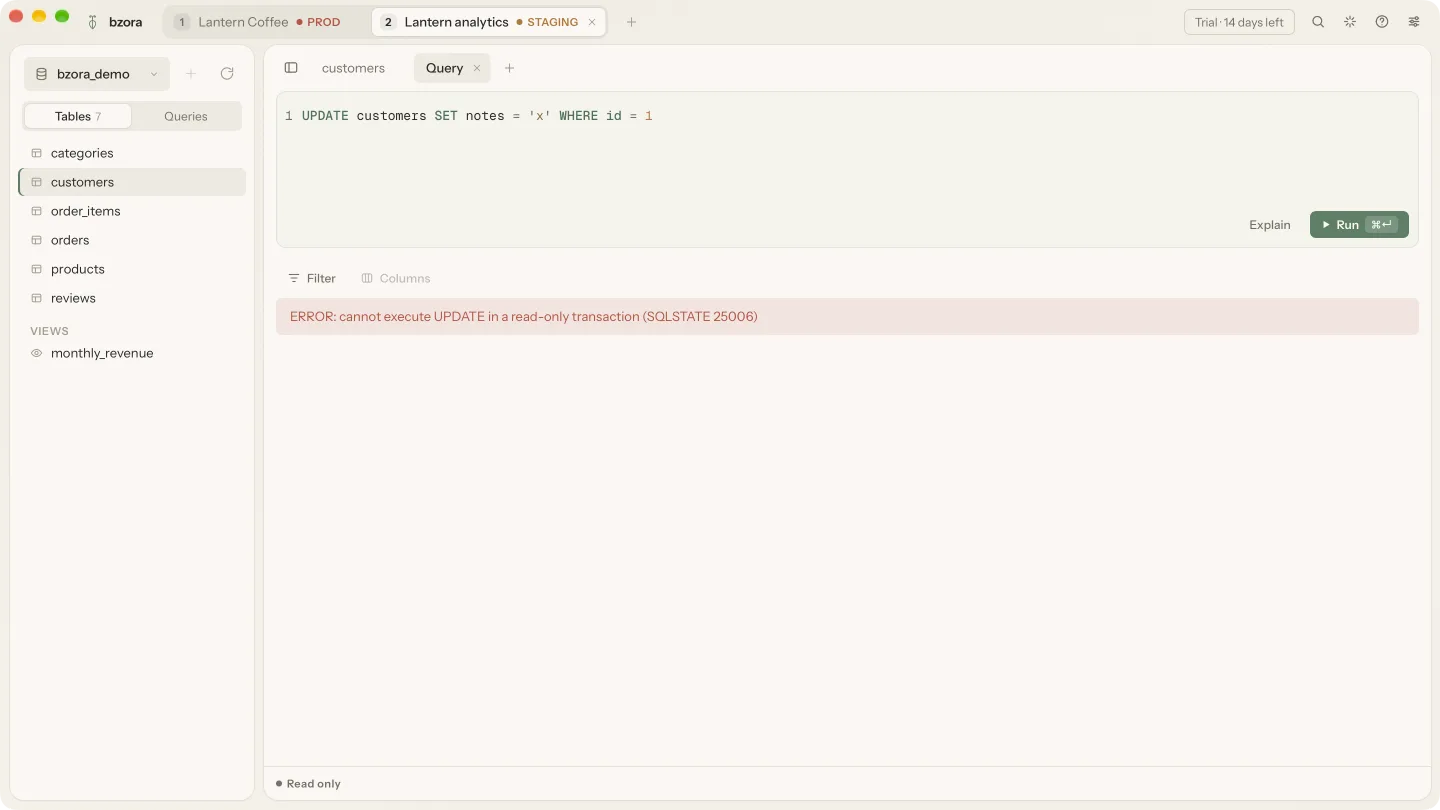
Task: Open a new editor tab with plus
Action: [x=509, y=68]
